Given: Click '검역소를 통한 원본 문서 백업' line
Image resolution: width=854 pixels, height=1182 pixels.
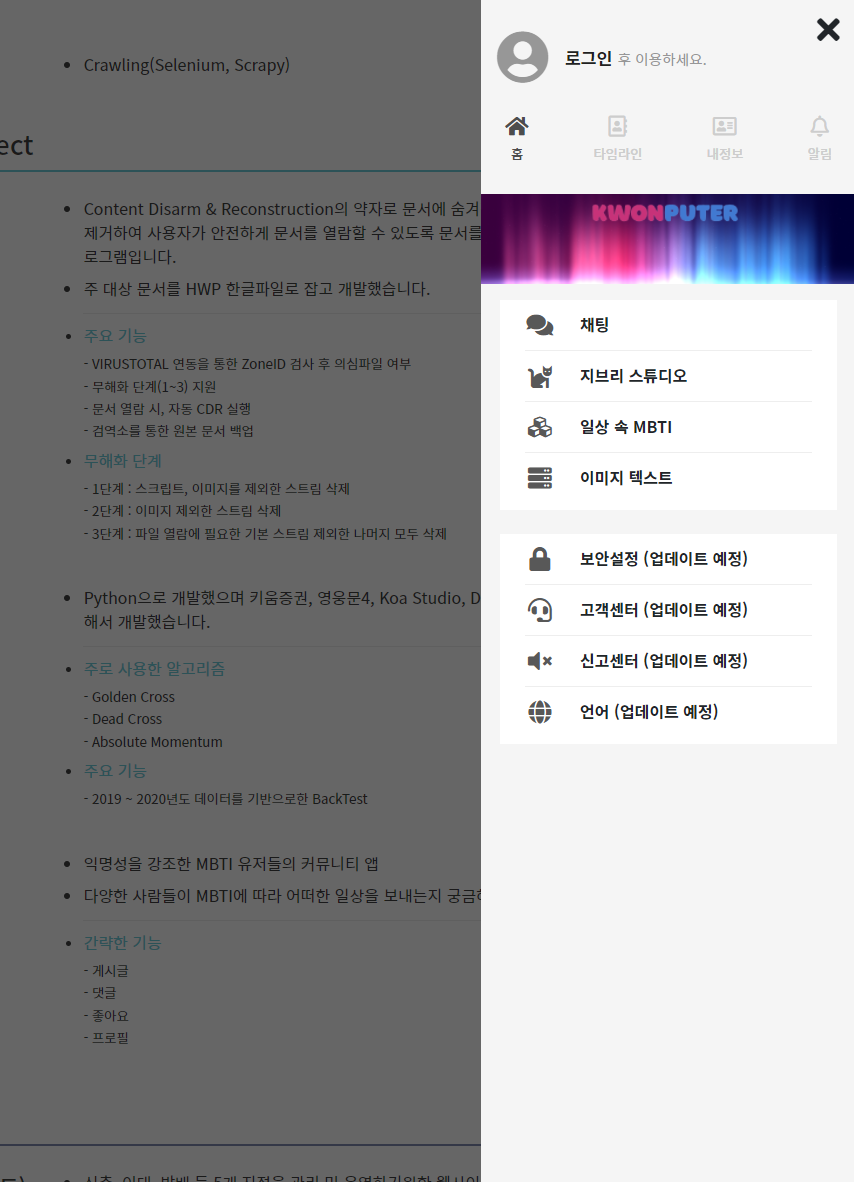Looking at the screenshot, I should tap(169, 431).
